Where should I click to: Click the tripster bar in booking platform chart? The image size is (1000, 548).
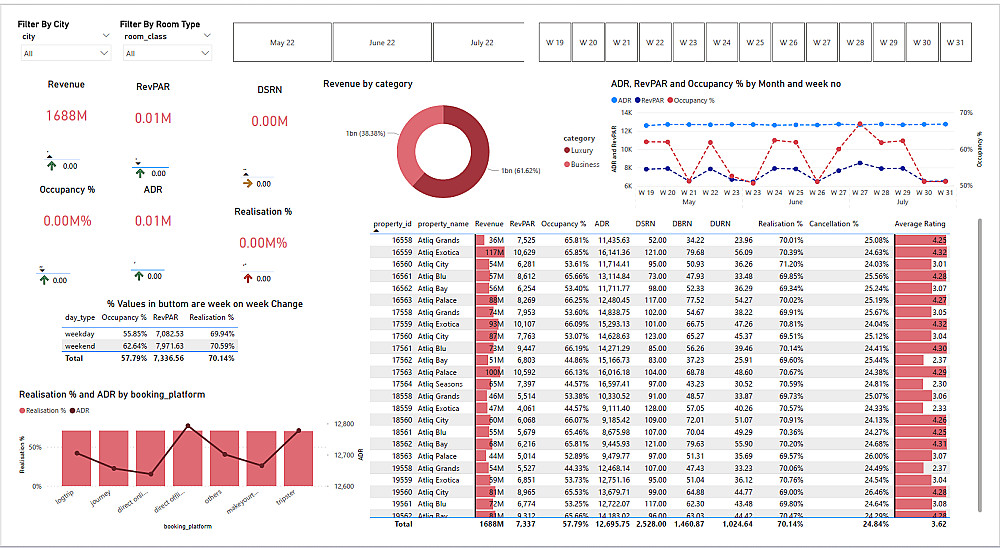point(298,458)
